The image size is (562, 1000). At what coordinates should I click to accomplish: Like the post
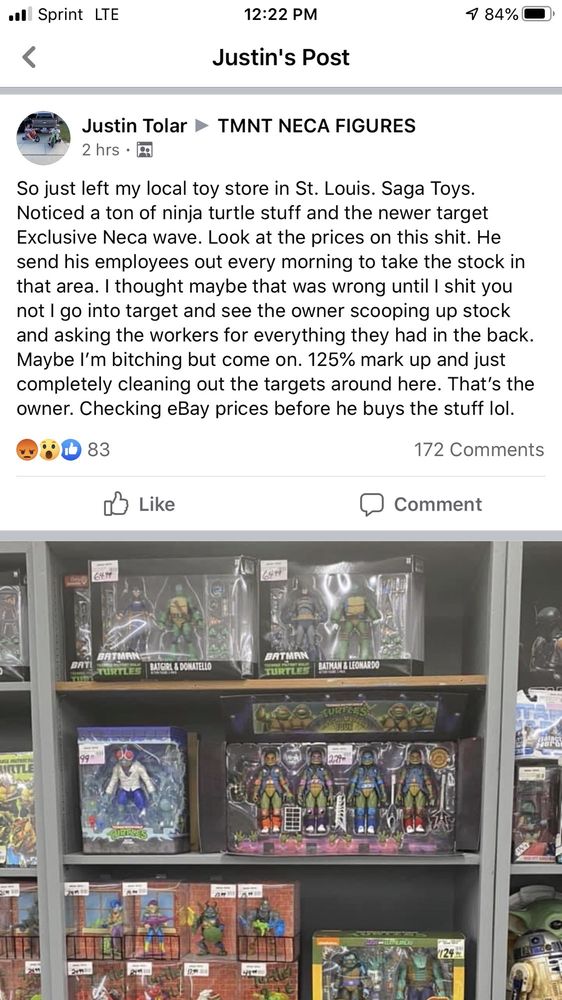coord(139,504)
